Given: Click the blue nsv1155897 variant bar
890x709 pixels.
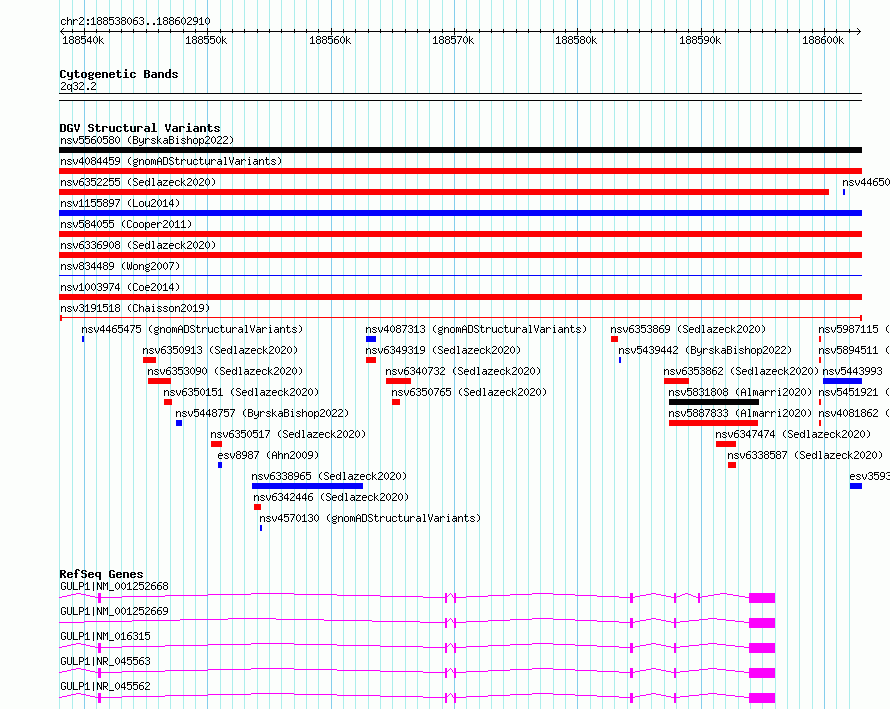Looking at the screenshot, I should 460,213.
